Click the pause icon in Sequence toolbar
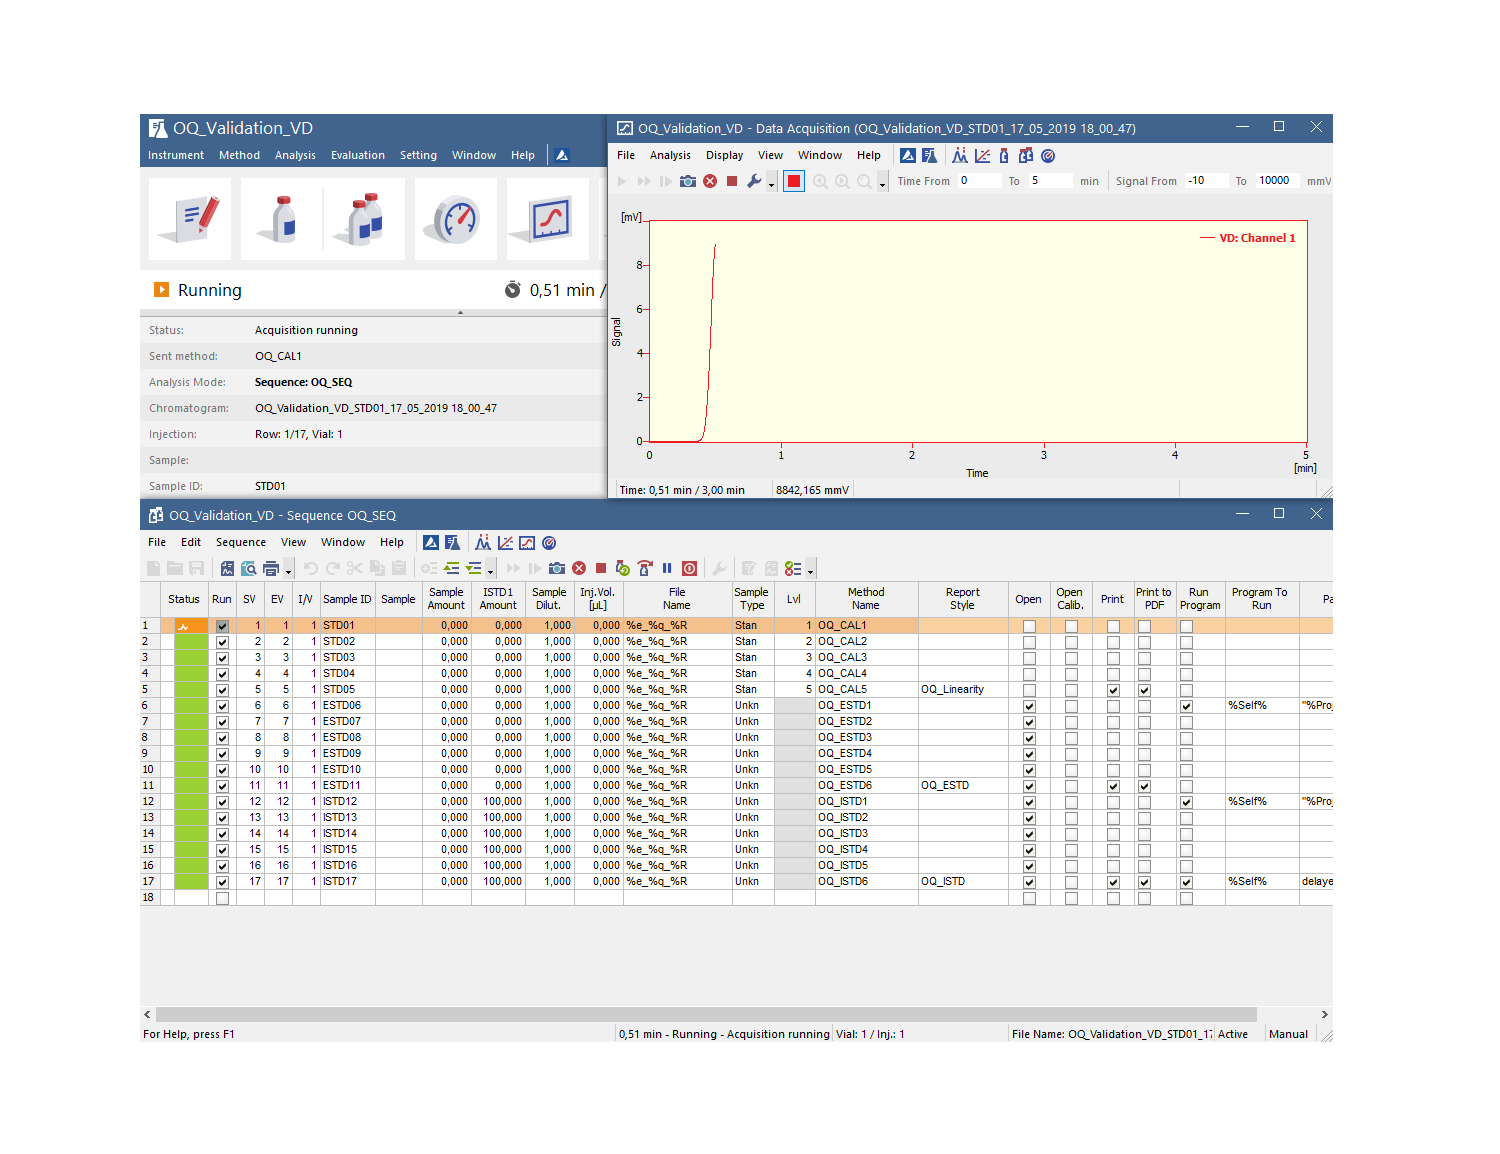This screenshot has width=1500, height=1154. pos(667,568)
